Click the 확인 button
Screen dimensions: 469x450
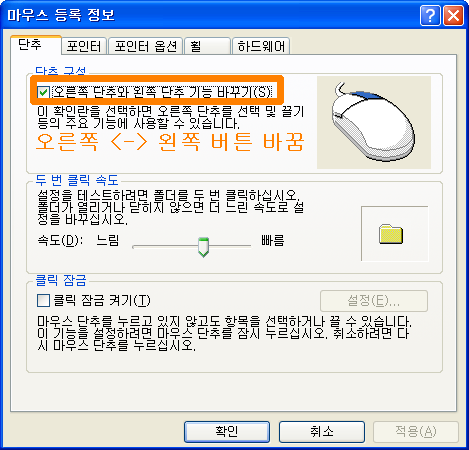point(227,432)
